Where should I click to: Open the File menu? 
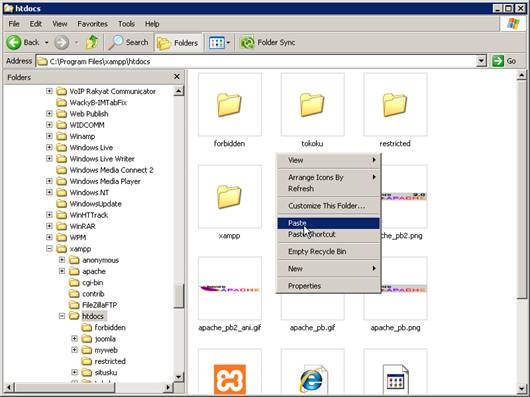coord(14,24)
